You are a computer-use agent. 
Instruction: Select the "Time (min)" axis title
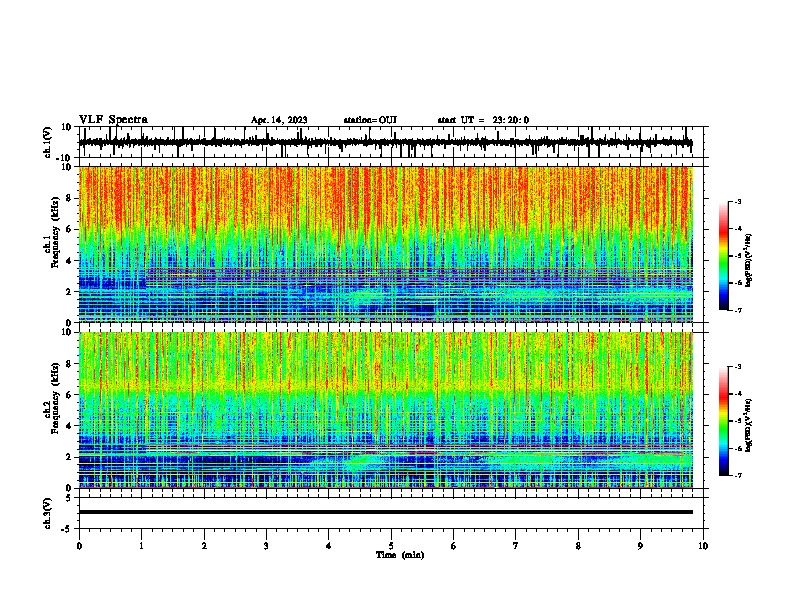click(x=400, y=555)
